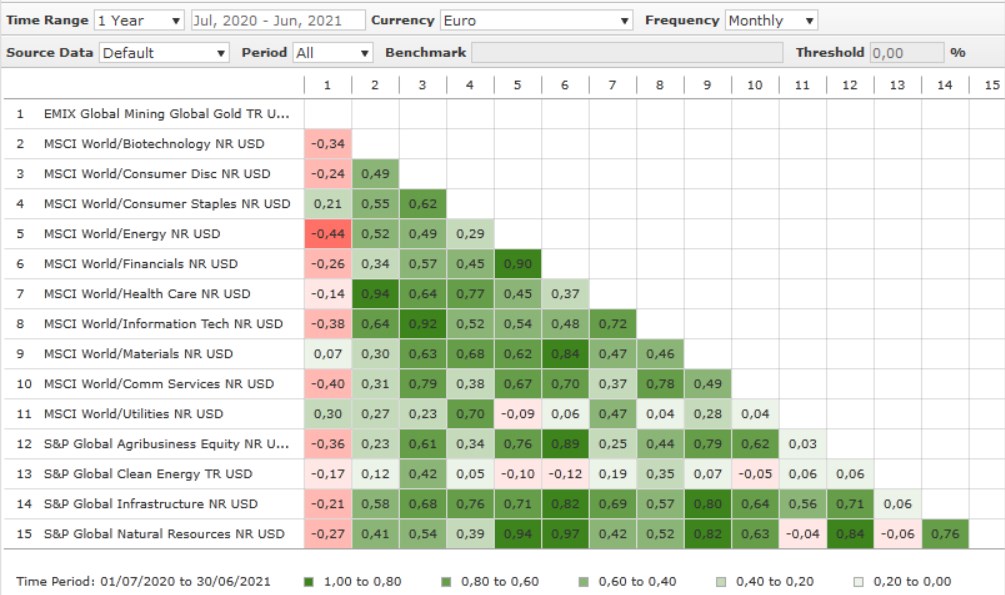Click the Threshold value field
Viewport: 1005px width, 595px height.
906,53
